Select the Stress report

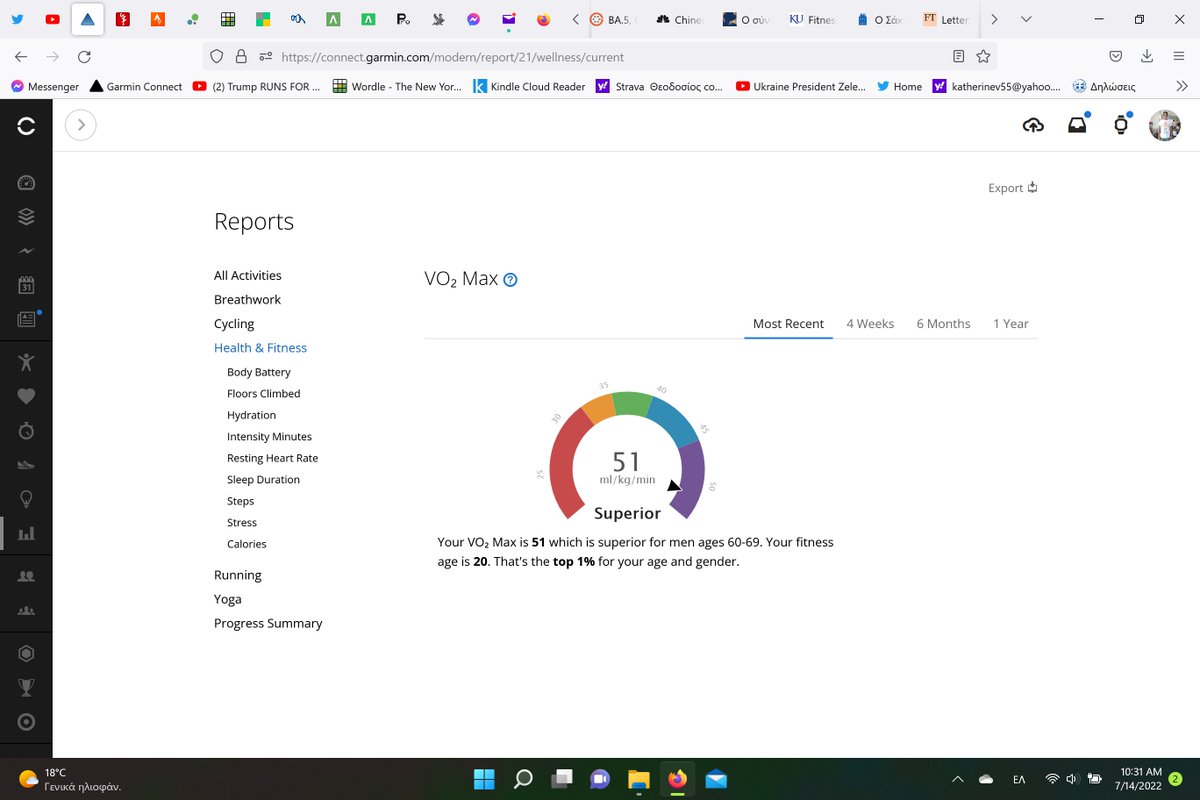coord(242,523)
